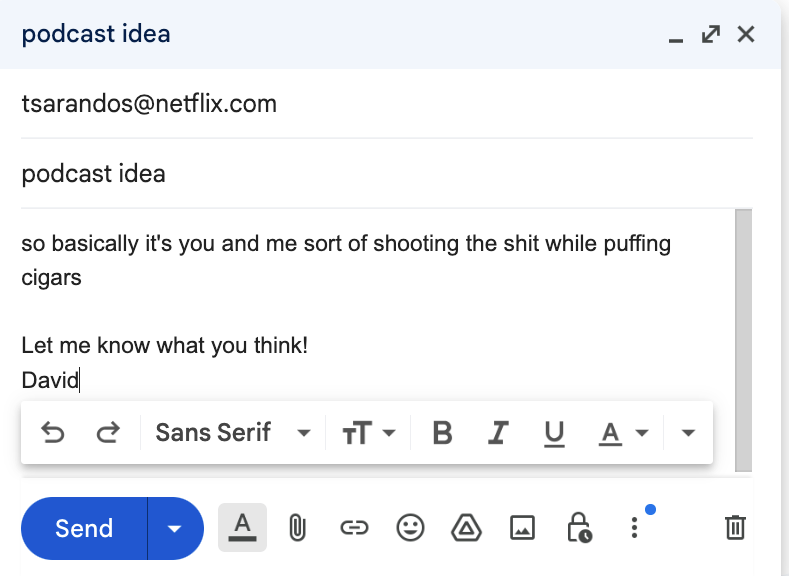The width and height of the screenshot is (789, 576).
Task: Open the text size dropdown
Action: (x=369, y=433)
